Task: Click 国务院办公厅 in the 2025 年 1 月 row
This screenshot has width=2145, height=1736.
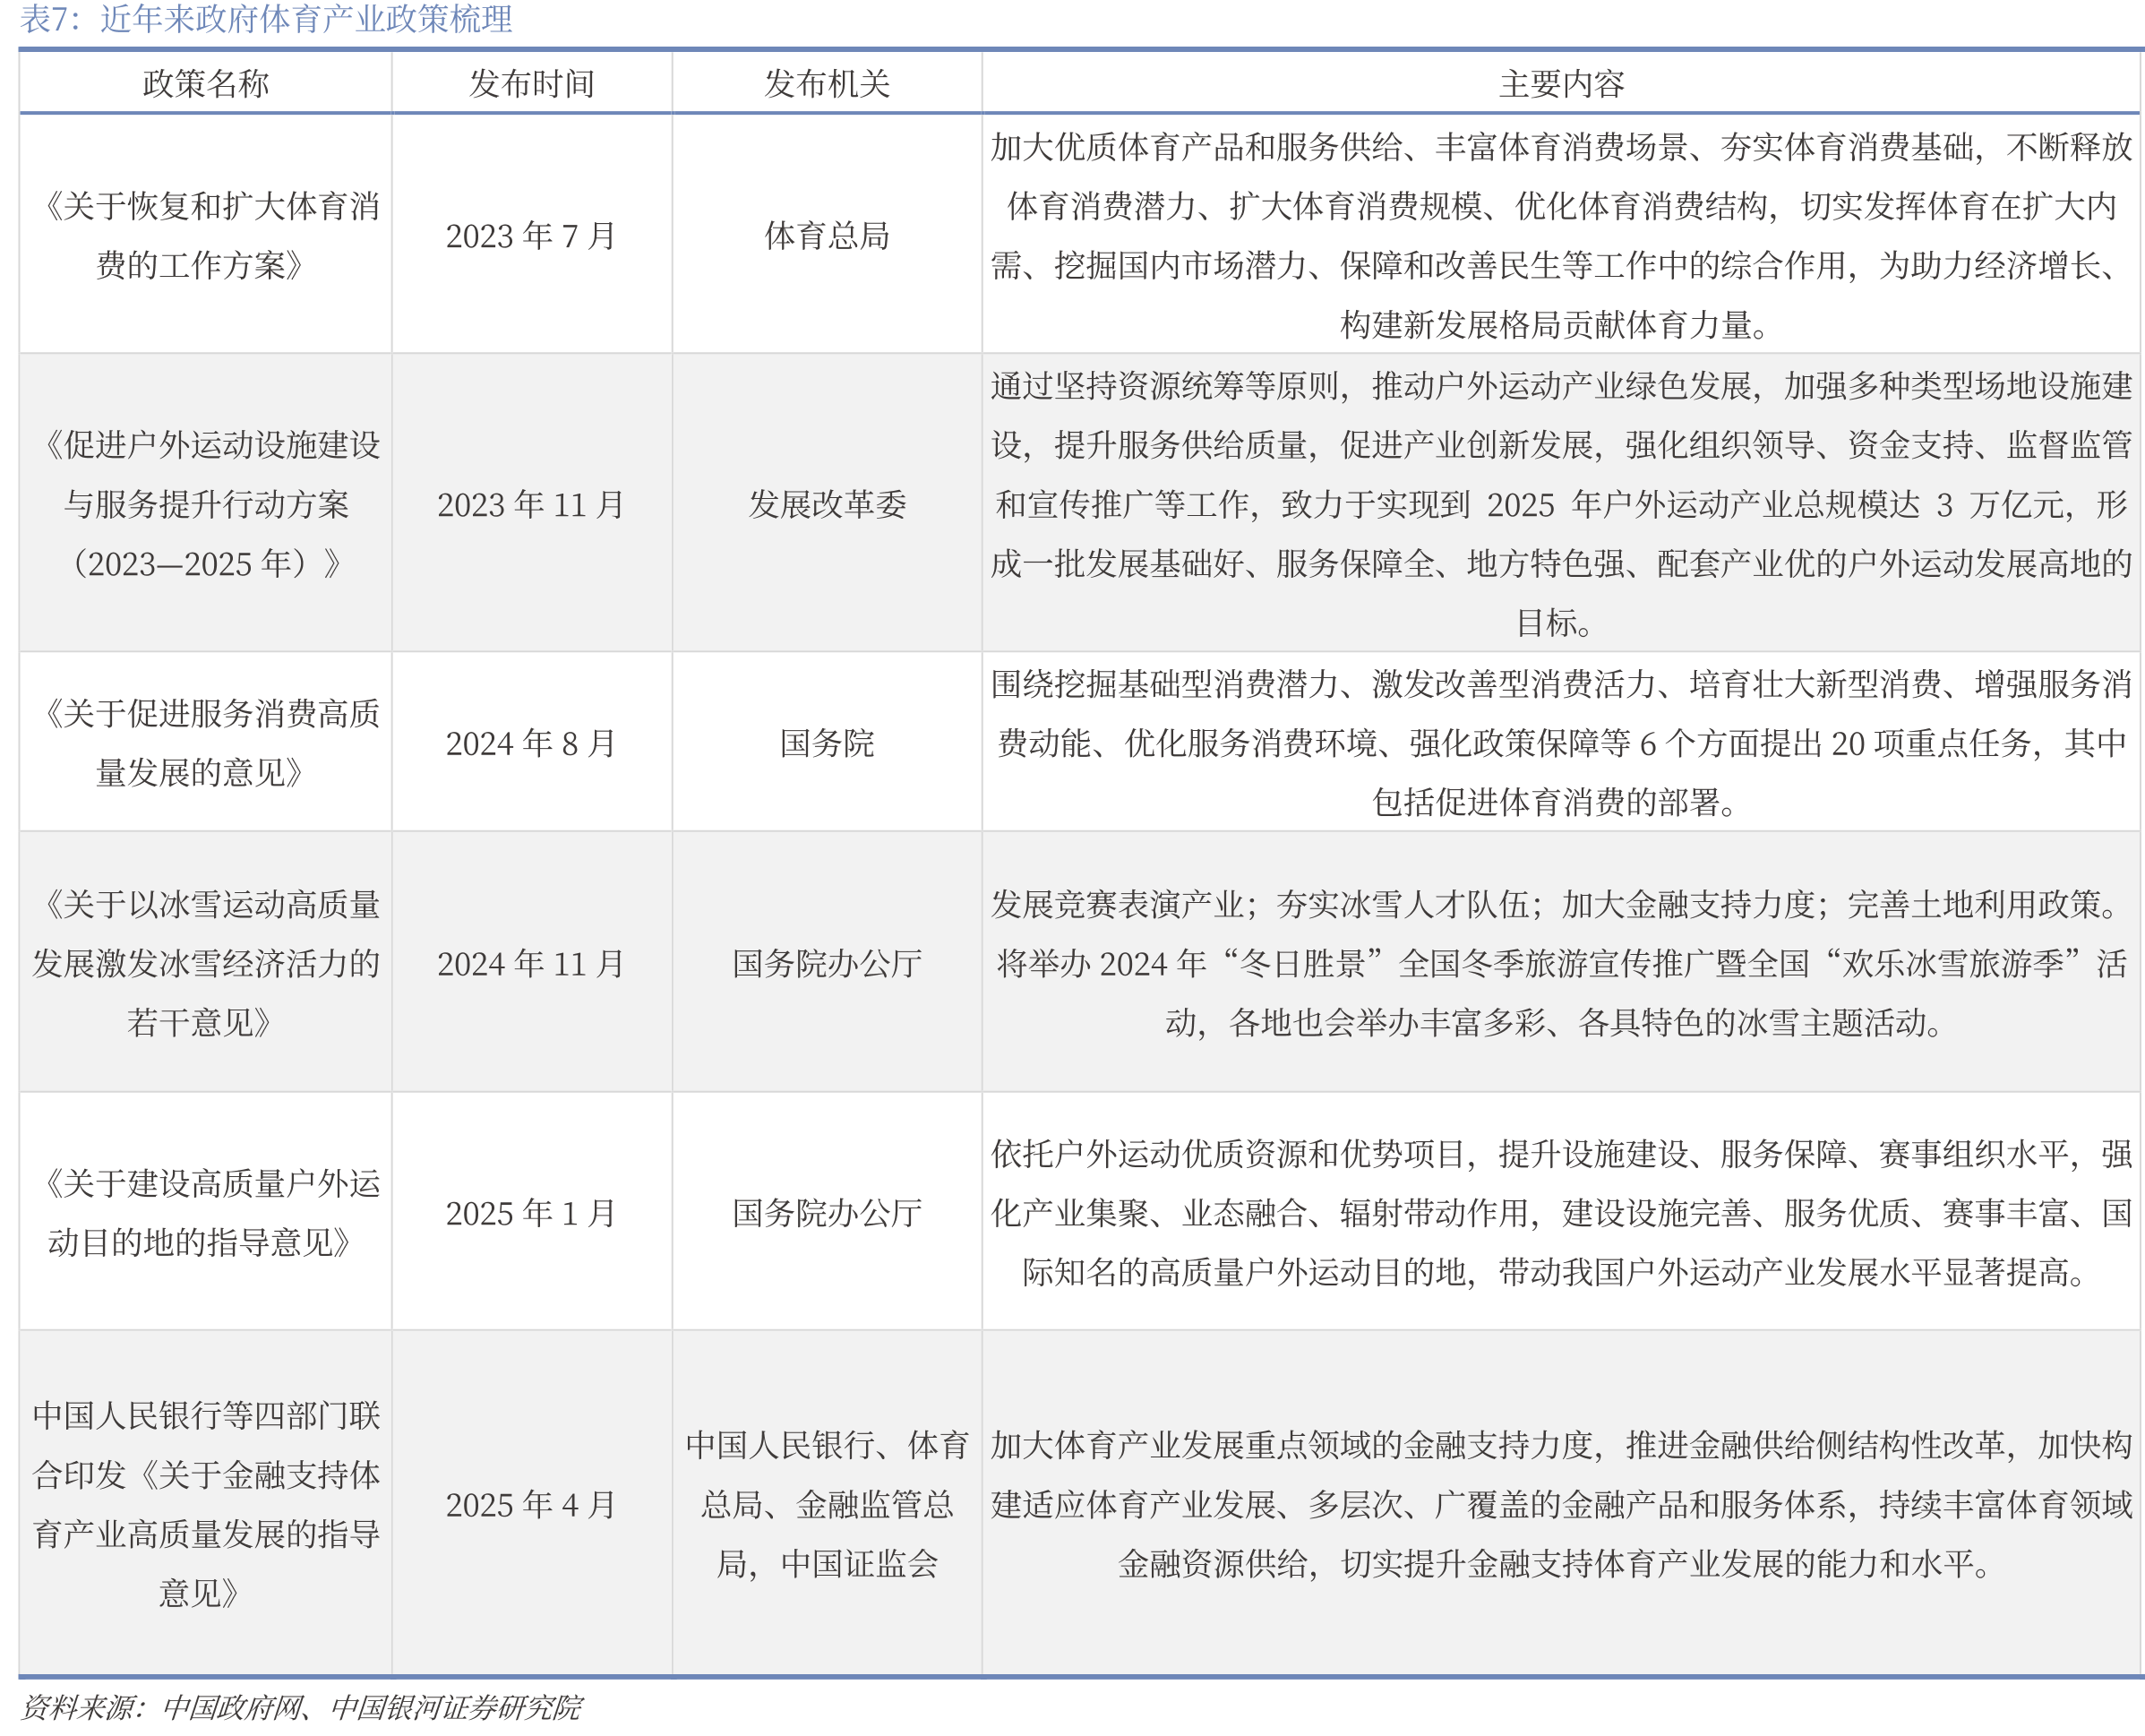Action: (x=827, y=1213)
